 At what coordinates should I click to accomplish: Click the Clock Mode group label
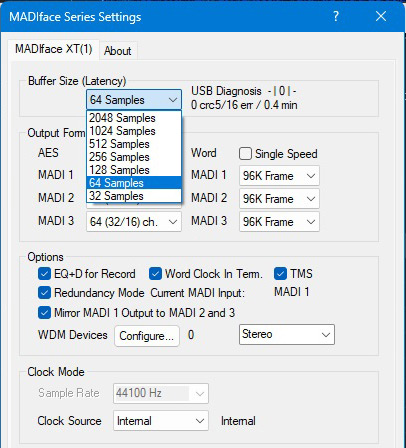tap(56, 372)
